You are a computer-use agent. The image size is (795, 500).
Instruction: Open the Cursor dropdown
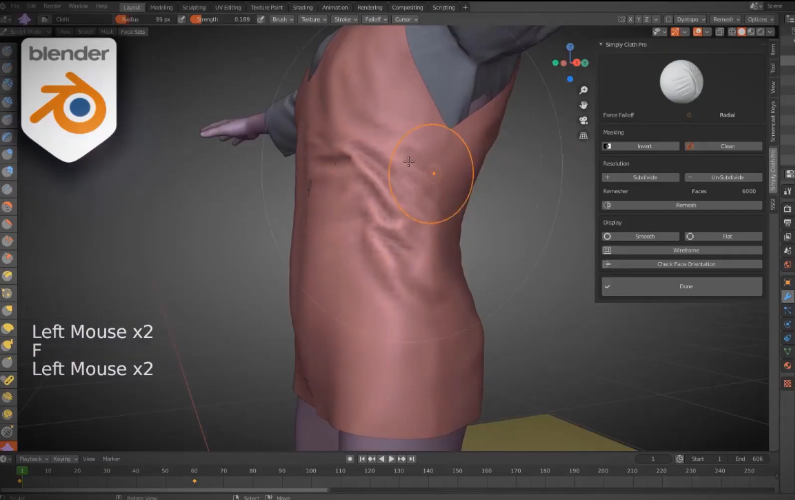pyautogui.click(x=406, y=19)
